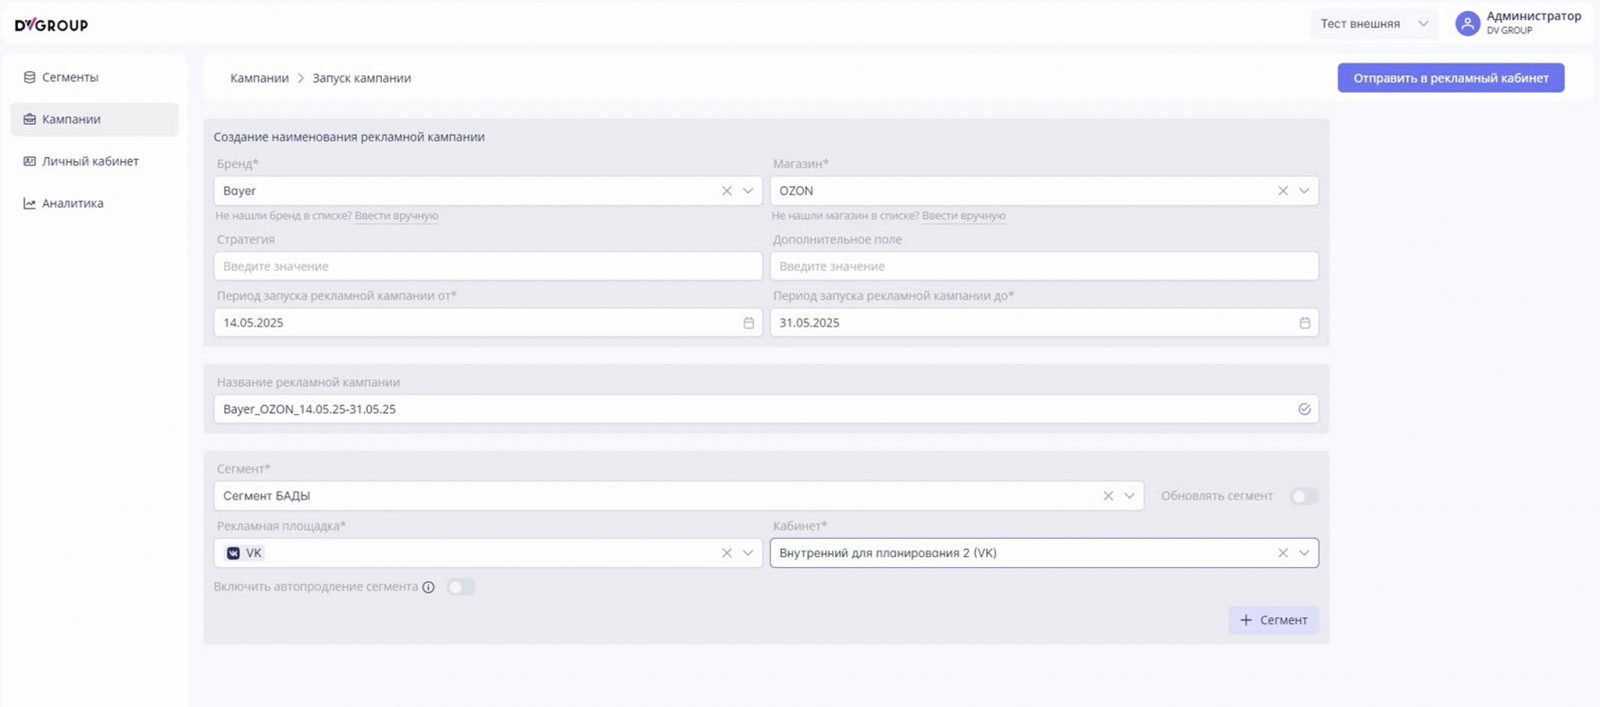Click the Аналитика chart icon
The width and height of the screenshot is (1600, 707).
(29, 203)
